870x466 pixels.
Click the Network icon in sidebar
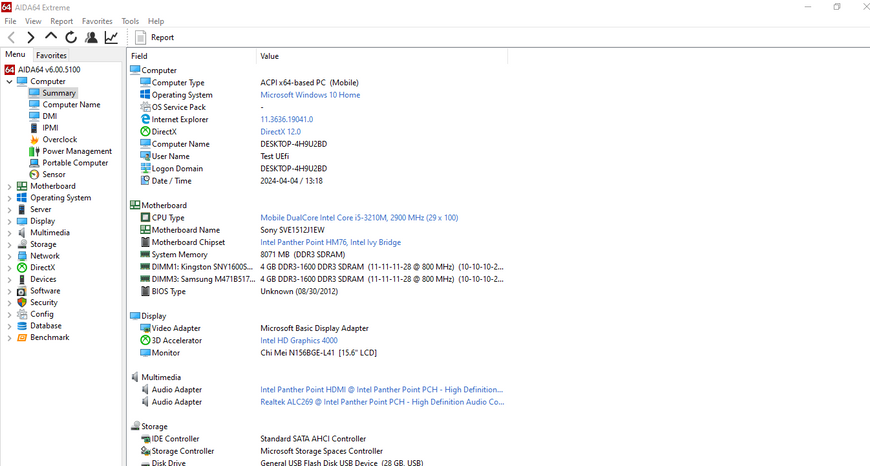(22, 256)
